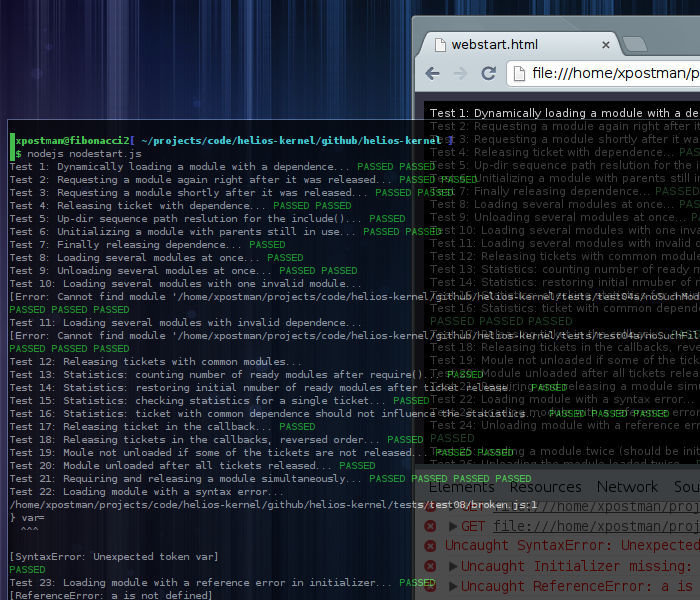The image size is (700, 600).
Task: Click browser PASSED PASSED PASSED green line
Action: 501,321
